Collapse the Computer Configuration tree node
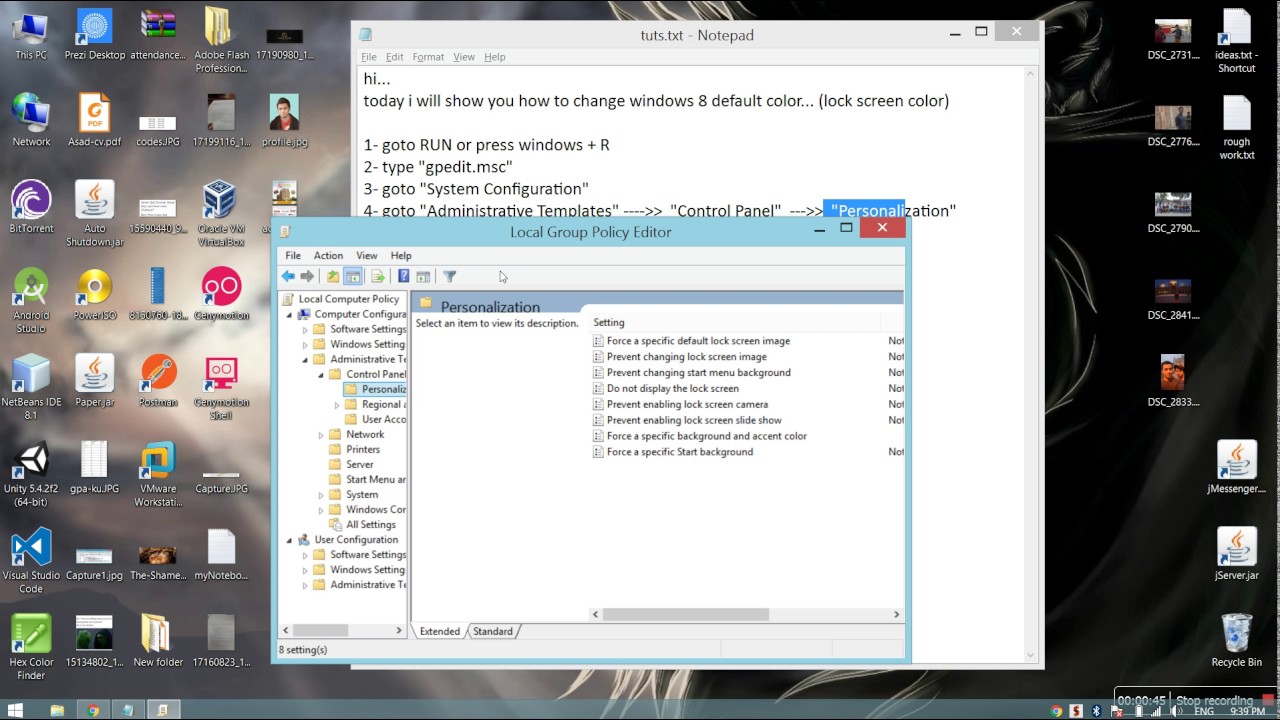This screenshot has height=720, width=1280. [289, 315]
